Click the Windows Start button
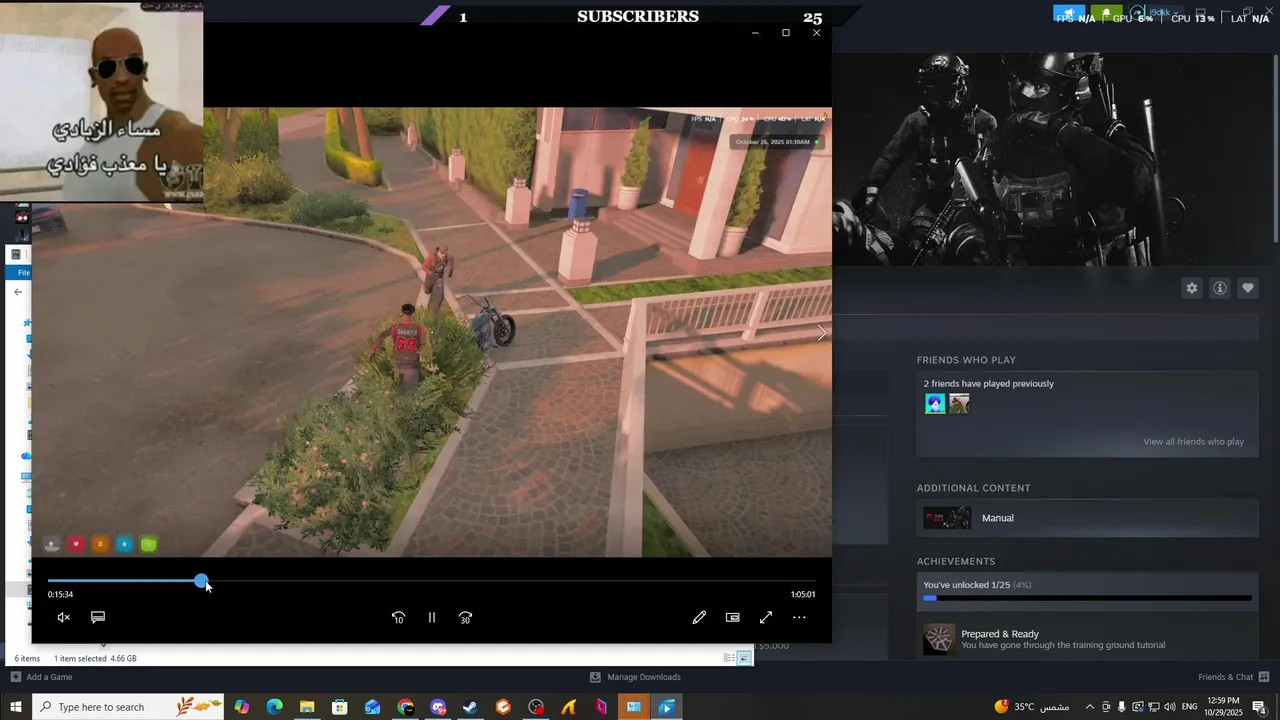The height and width of the screenshot is (720, 1280). click(16, 707)
